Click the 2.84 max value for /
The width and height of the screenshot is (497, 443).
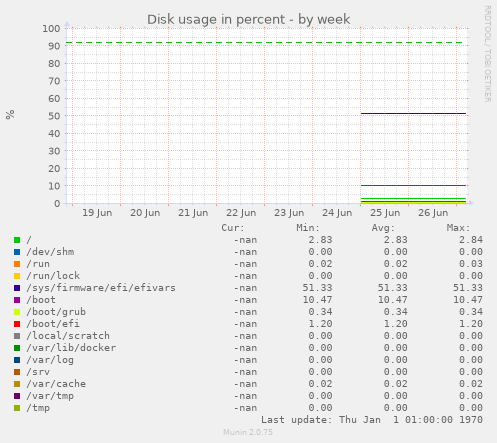471,240
